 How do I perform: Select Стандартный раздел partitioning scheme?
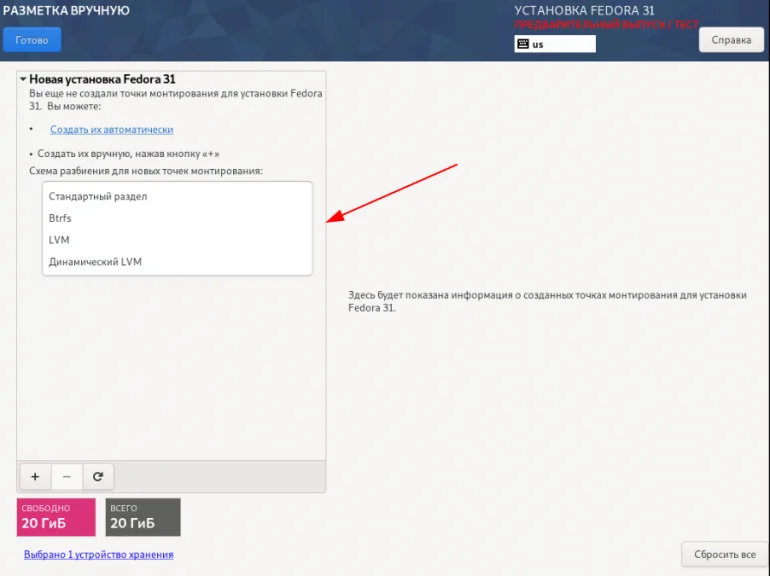pyautogui.click(x=177, y=196)
